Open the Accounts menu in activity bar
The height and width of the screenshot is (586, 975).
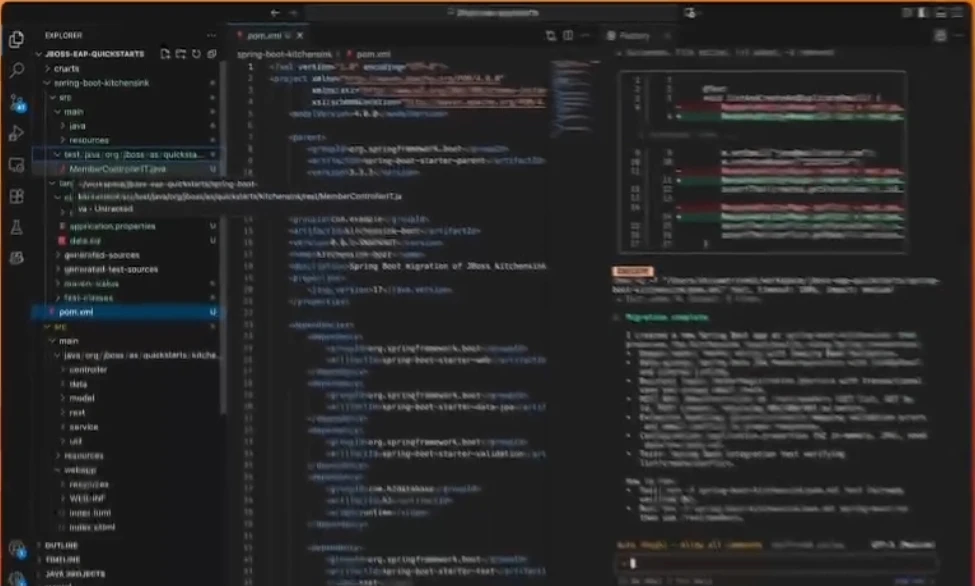coord(17,550)
